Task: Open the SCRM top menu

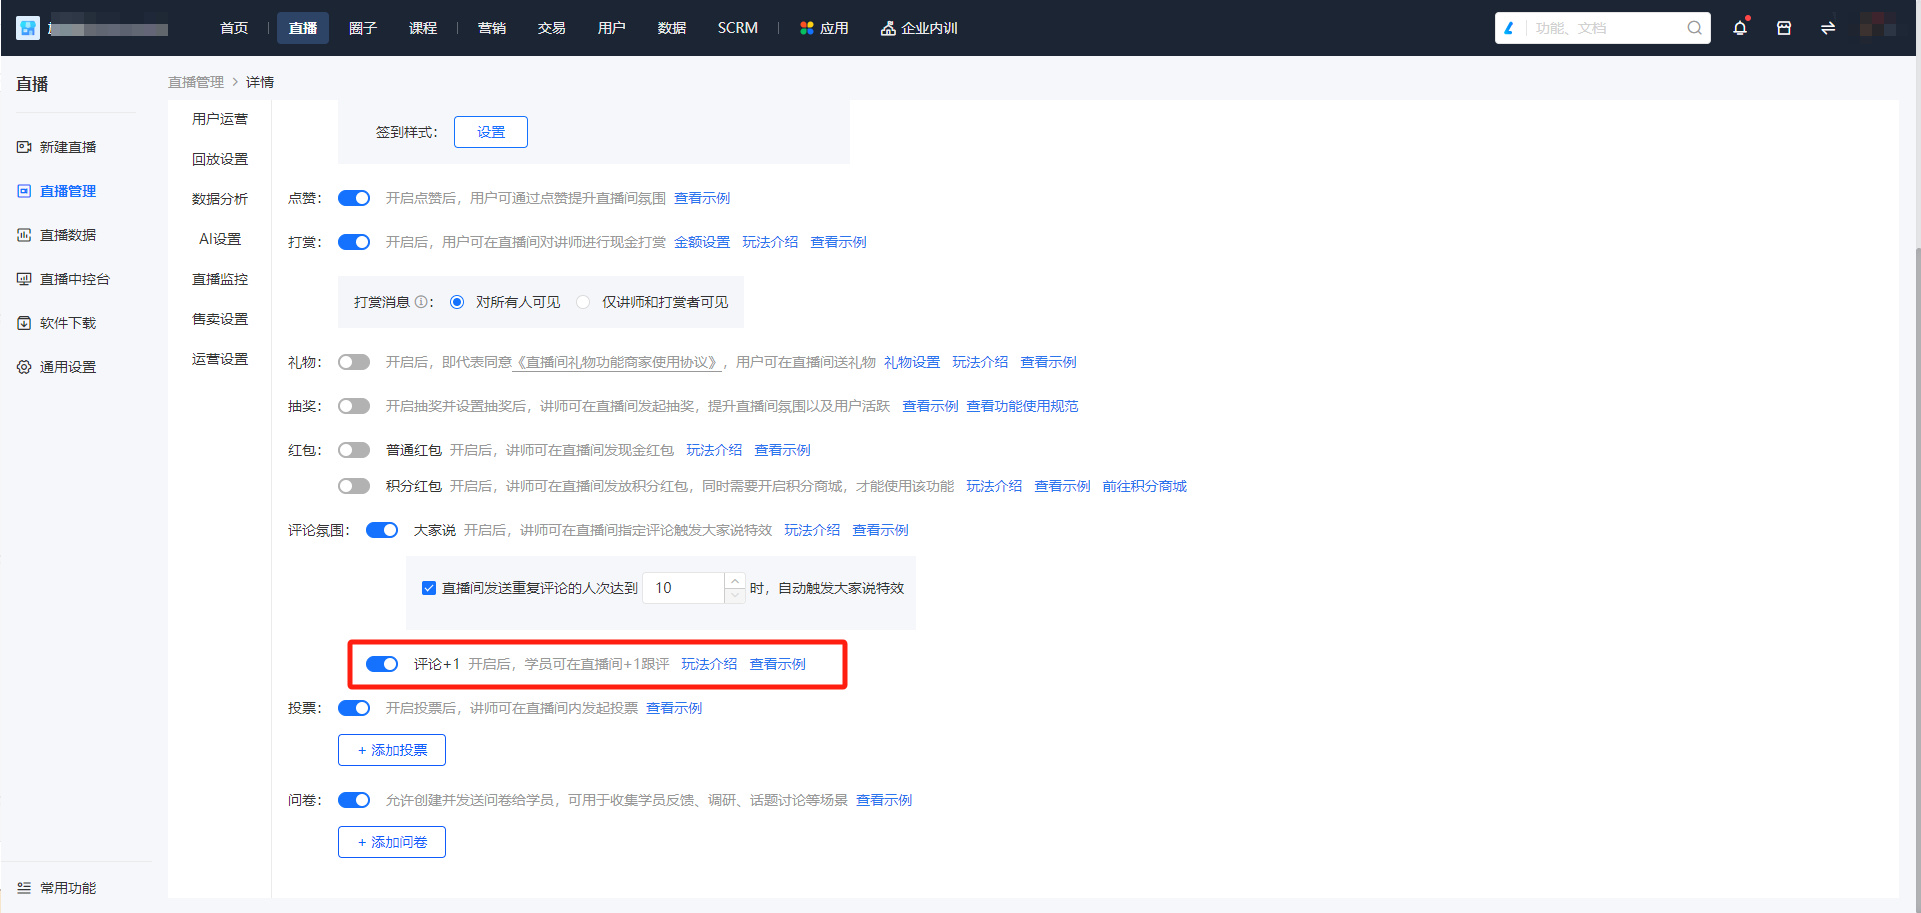Action: tap(738, 28)
